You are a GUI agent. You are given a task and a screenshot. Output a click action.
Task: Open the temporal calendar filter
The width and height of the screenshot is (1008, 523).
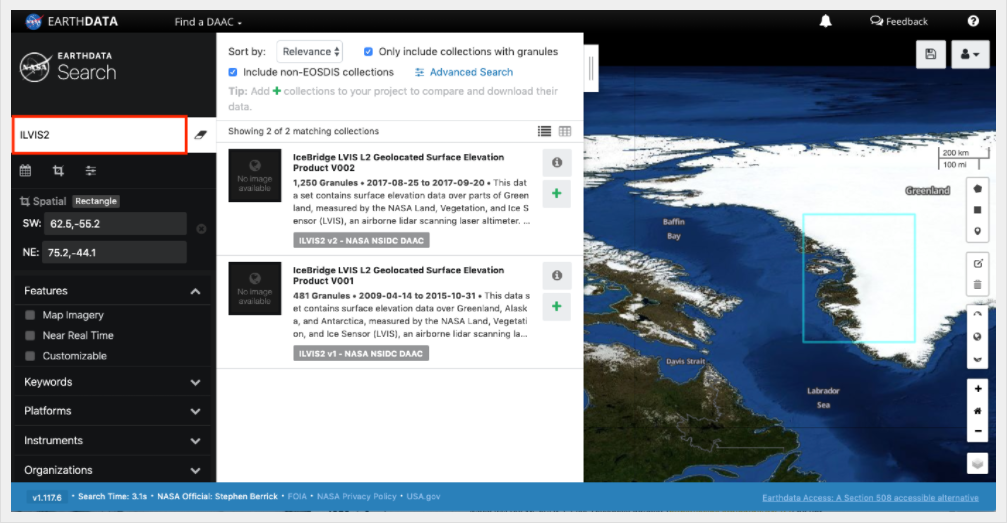pyautogui.click(x=26, y=170)
